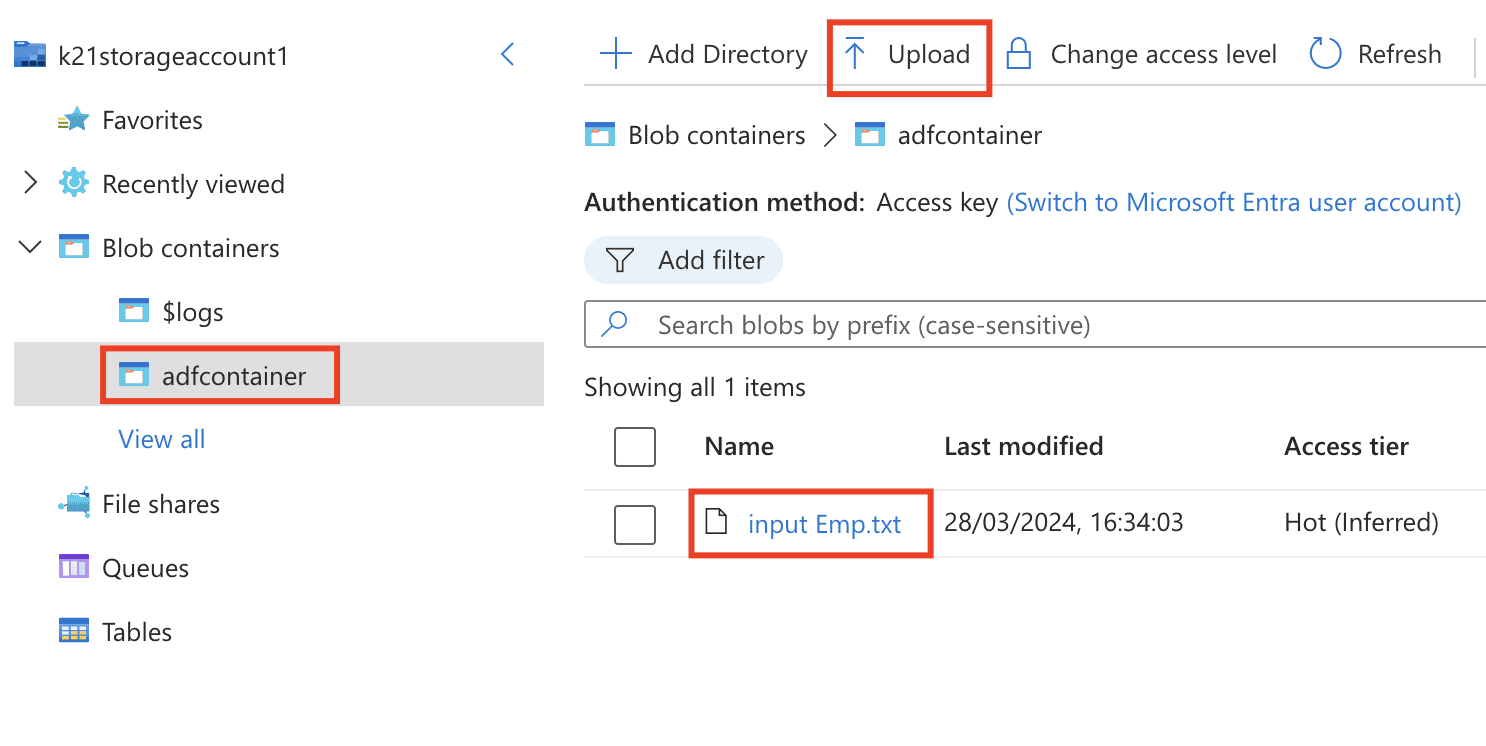Viewport: 1486px width, 746px height.
Task: Select adfcontainer in the sidebar
Action: (x=233, y=376)
